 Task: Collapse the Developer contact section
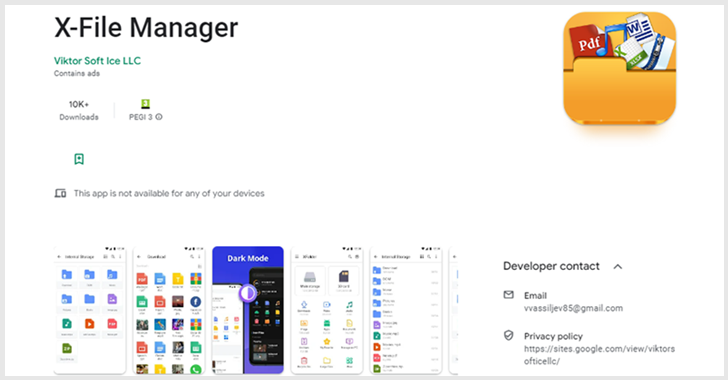(618, 267)
